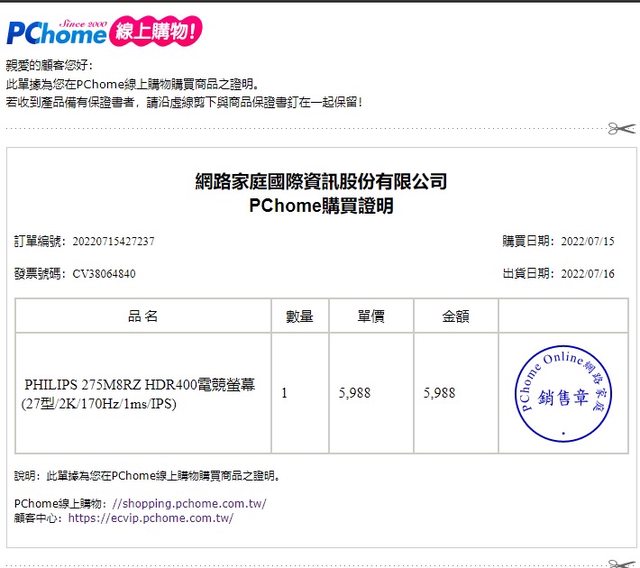The width and height of the screenshot is (640, 568).
Task: Click the PChome logo
Action: coord(56,31)
